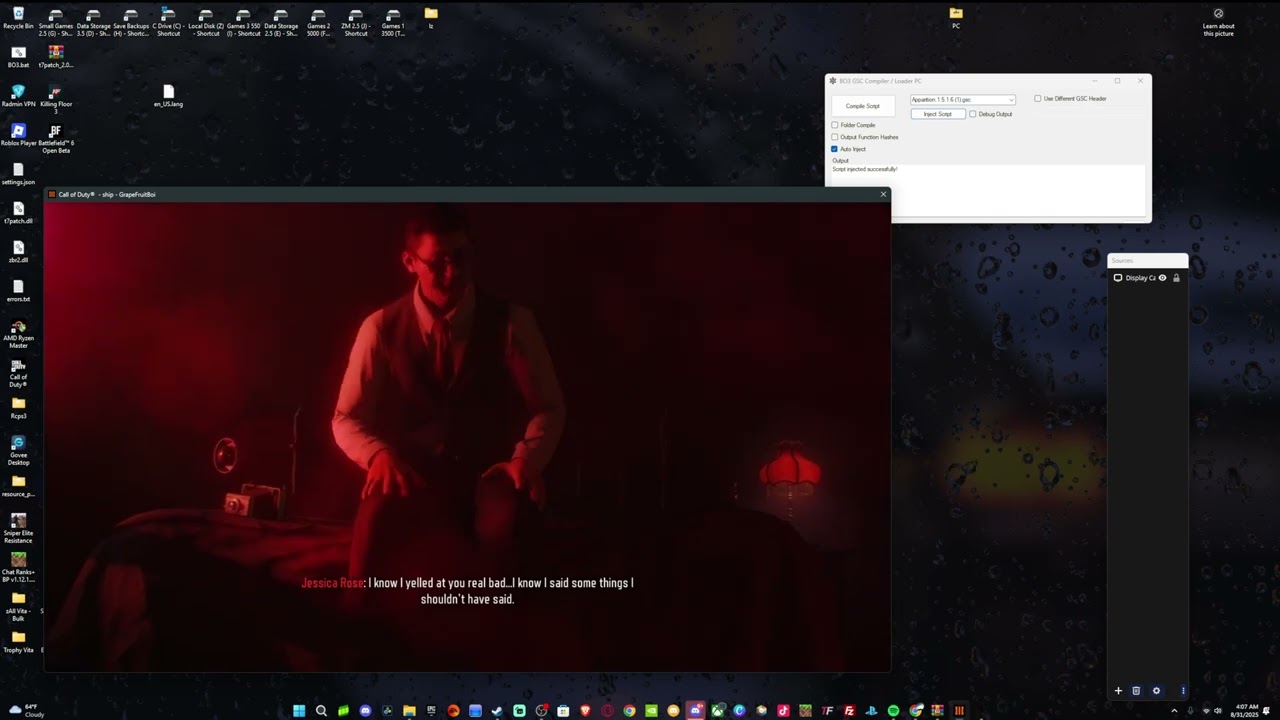Select the Battlefield 6 Open Beta shortcut
1280x720 pixels.
coord(56,139)
